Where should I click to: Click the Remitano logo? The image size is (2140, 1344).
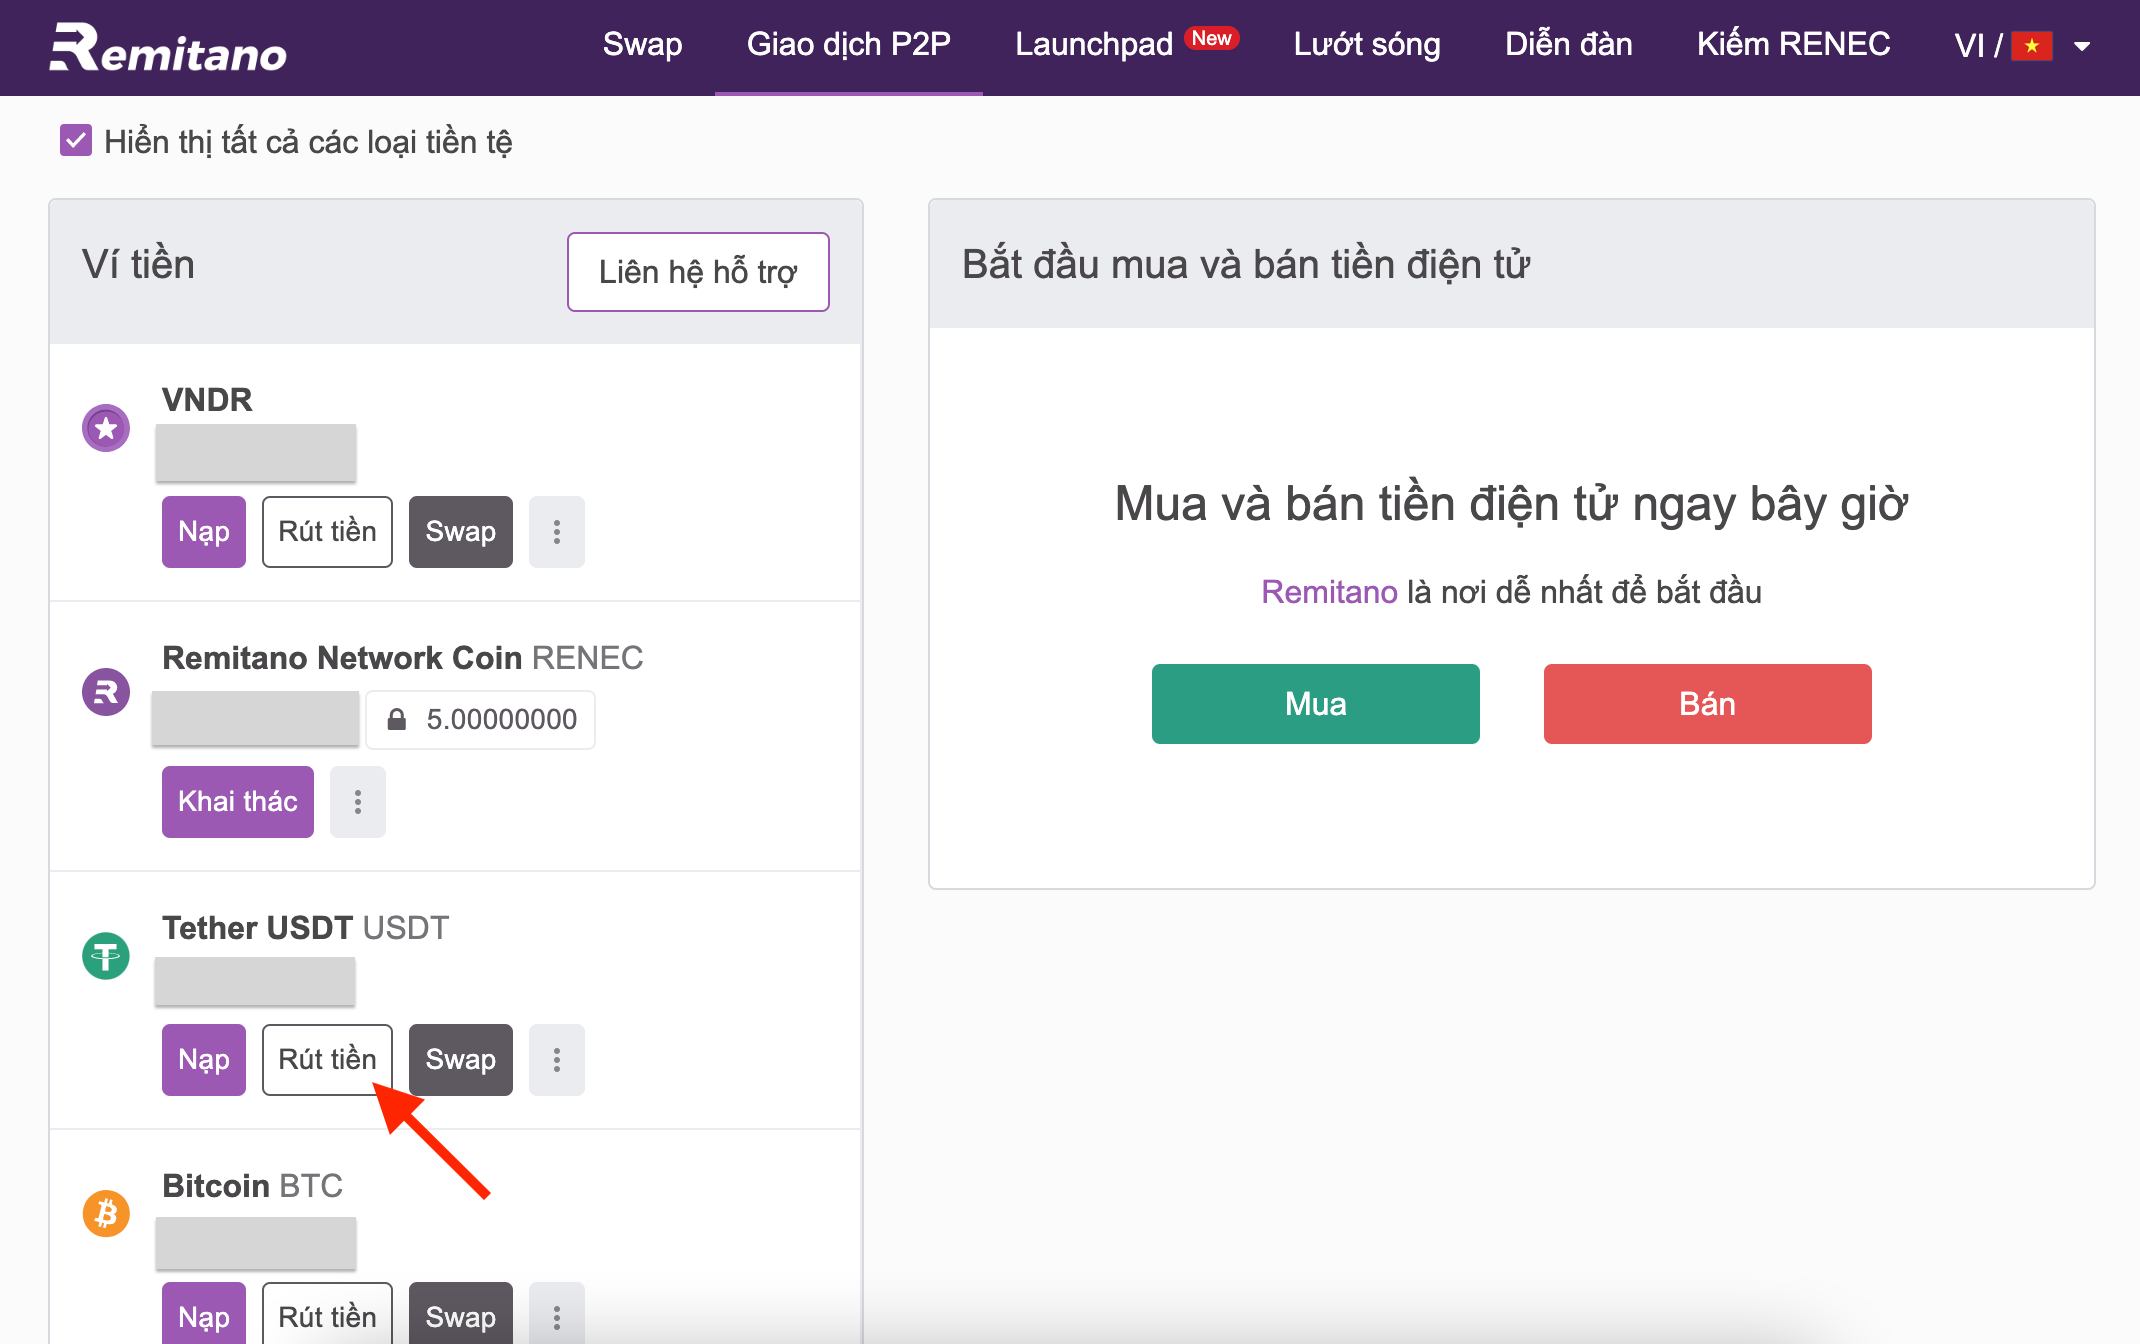tap(168, 48)
